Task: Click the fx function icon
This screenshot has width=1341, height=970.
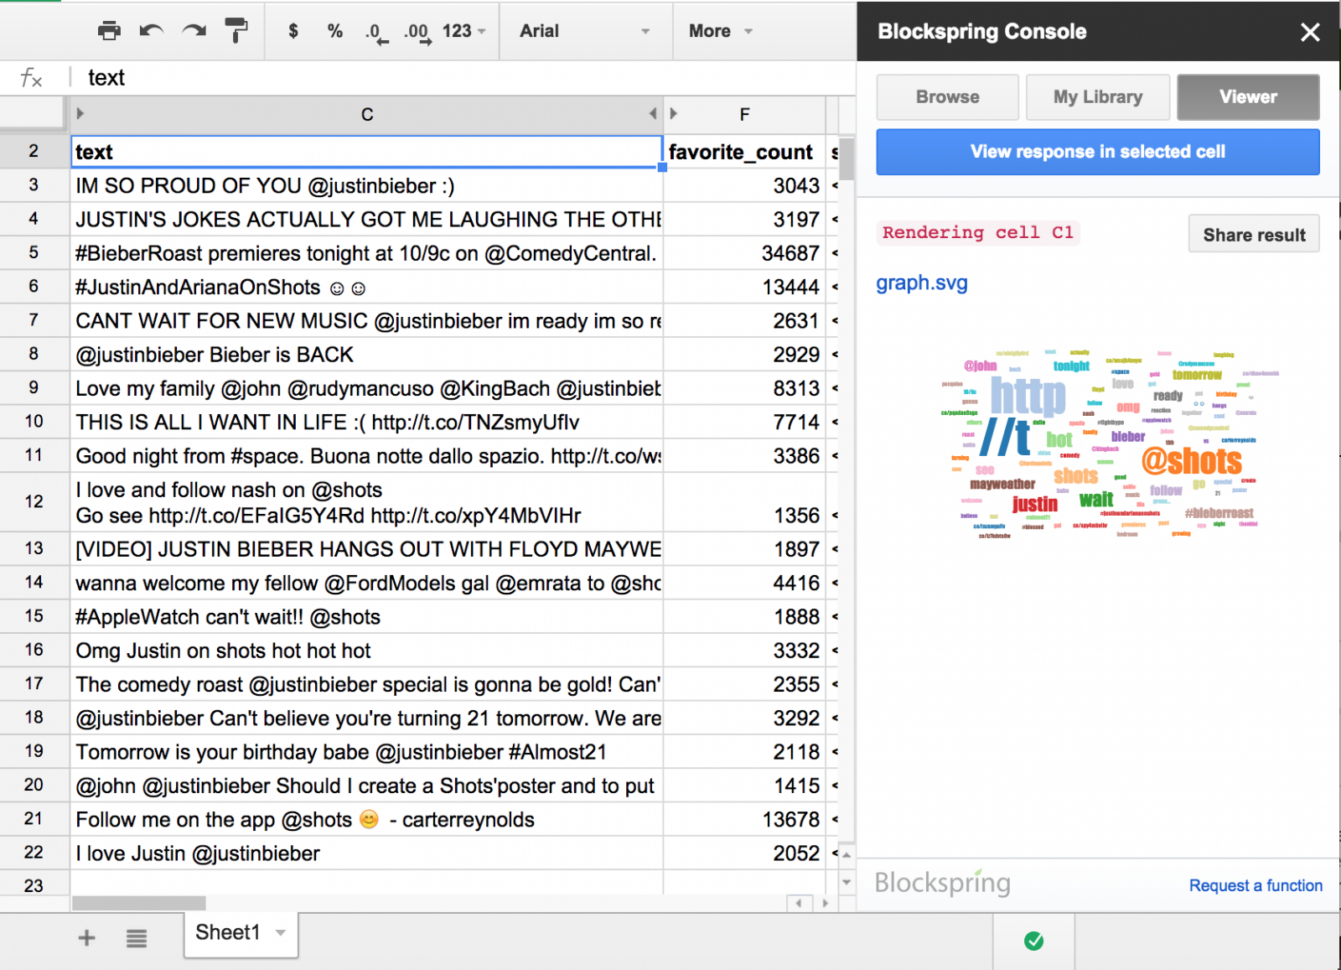Action: [32, 78]
